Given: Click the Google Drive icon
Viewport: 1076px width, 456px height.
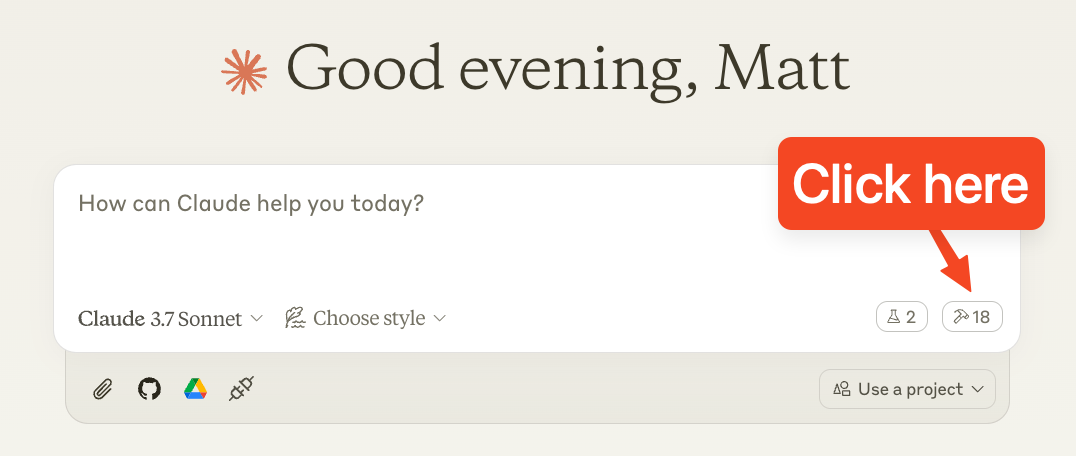Looking at the screenshot, I should pyautogui.click(x=195, y=389).
